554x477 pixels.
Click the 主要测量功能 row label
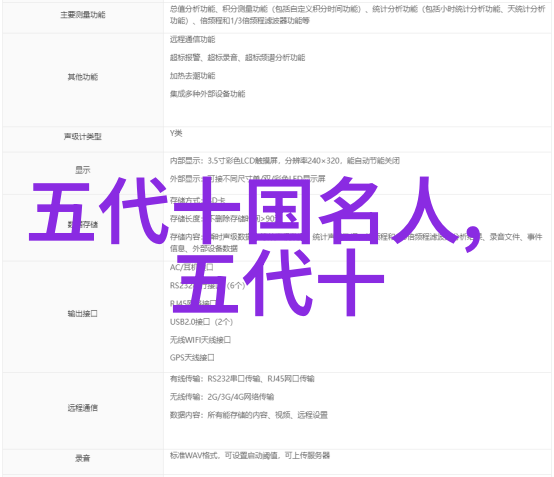tap(83, 15)
